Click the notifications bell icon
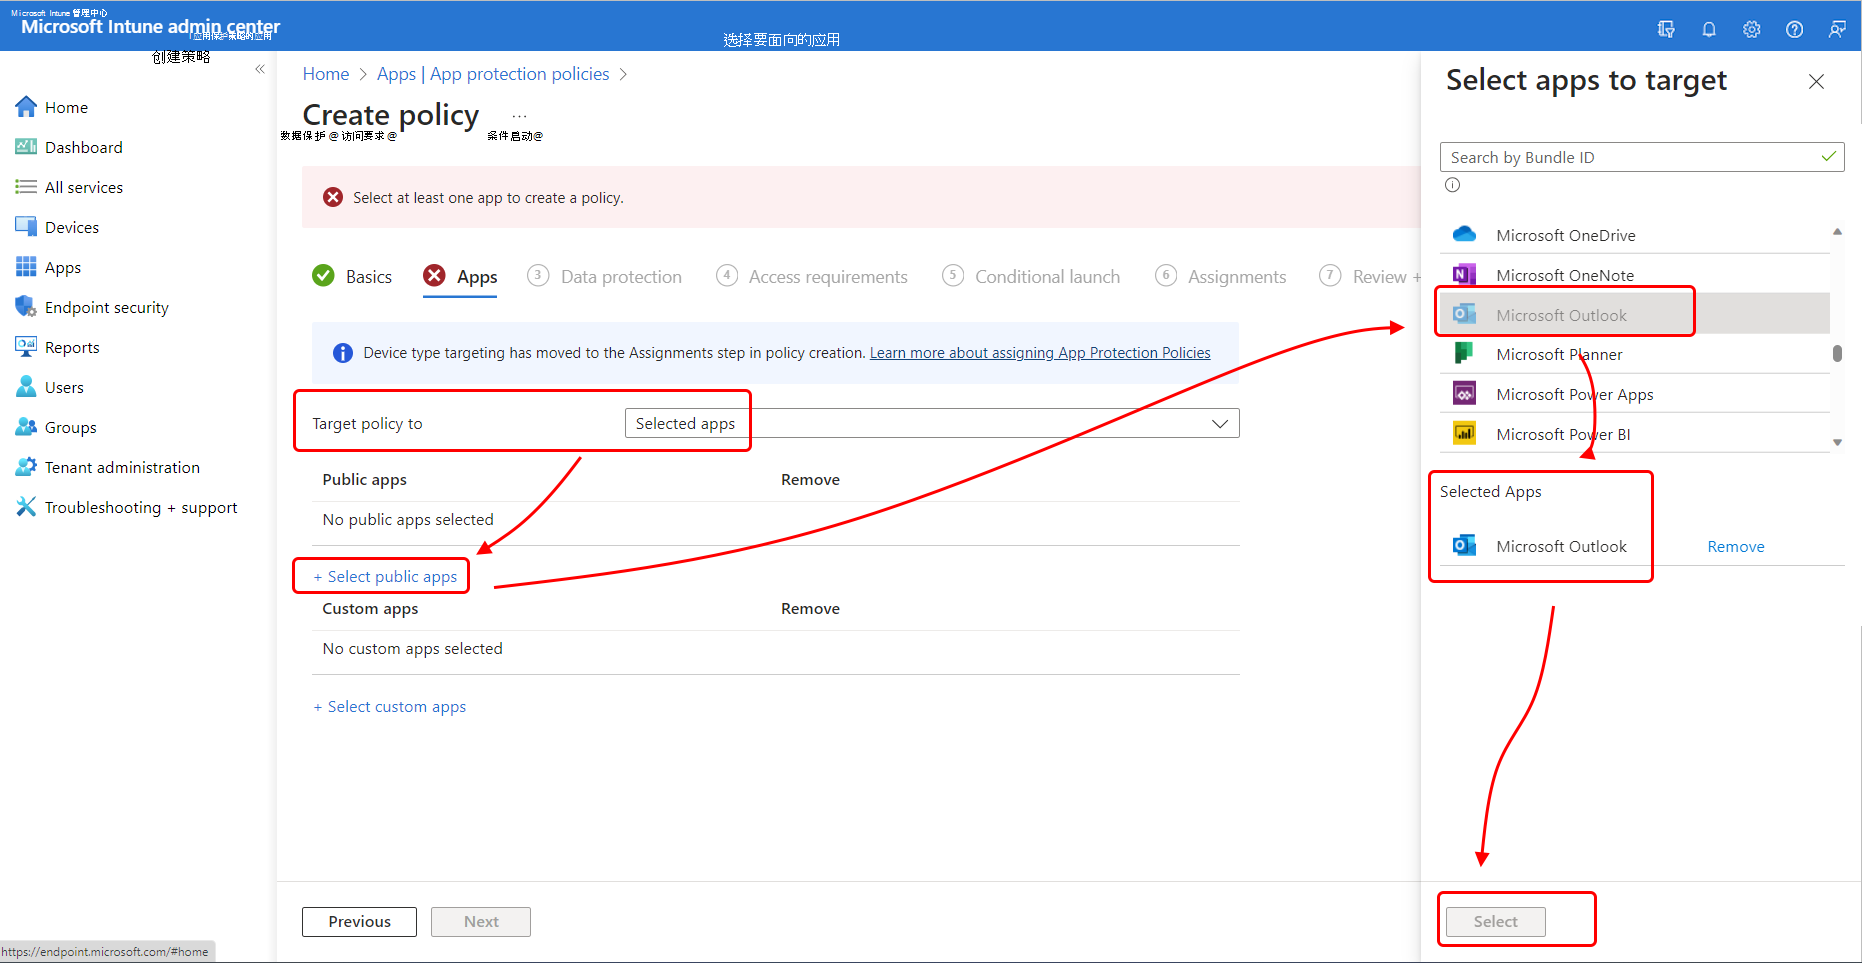 (1709, 29)
